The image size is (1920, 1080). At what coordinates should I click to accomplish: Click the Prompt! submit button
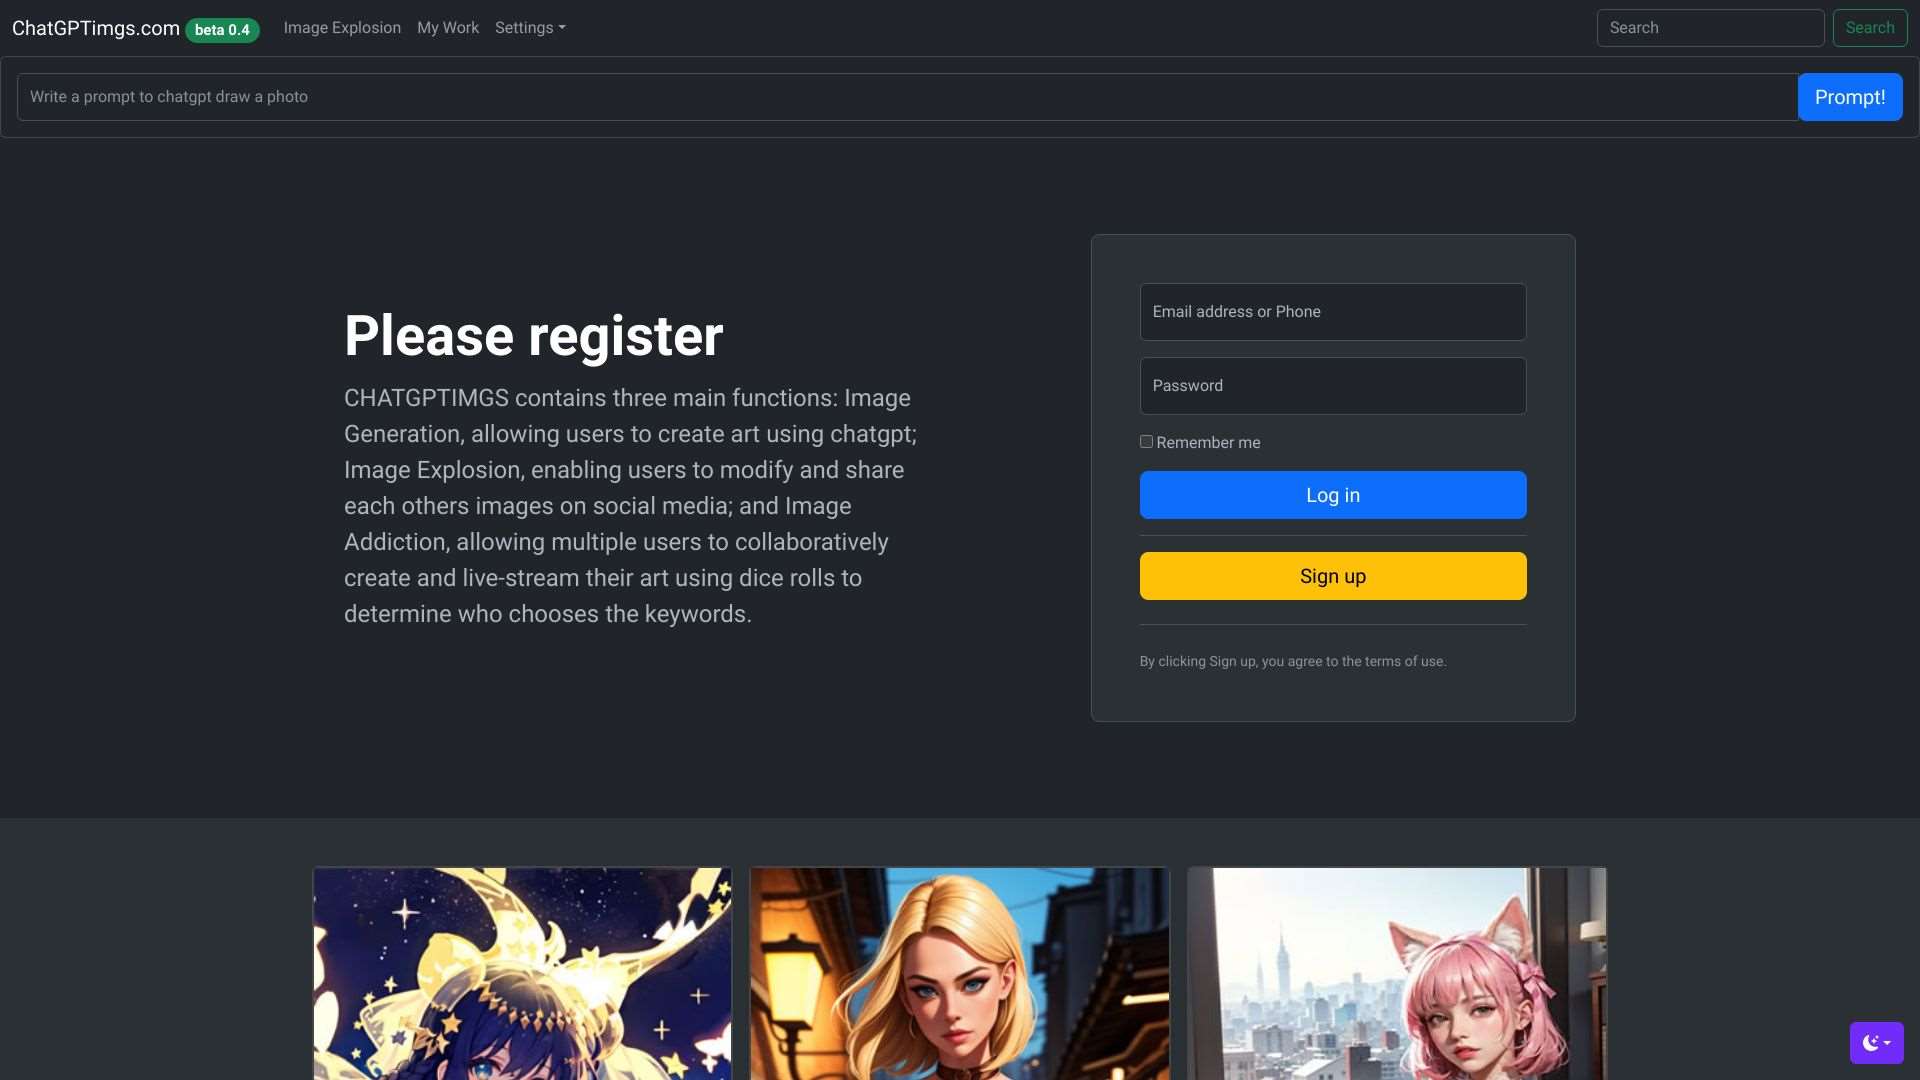coord(1849,97)
